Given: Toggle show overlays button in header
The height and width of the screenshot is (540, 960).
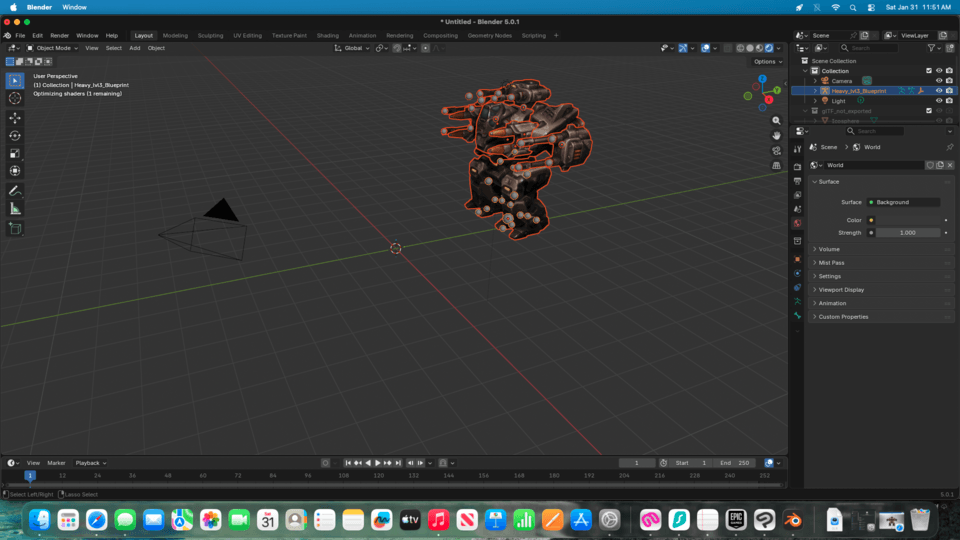Looking at the screenshot, I should click(x=705, y=48).
